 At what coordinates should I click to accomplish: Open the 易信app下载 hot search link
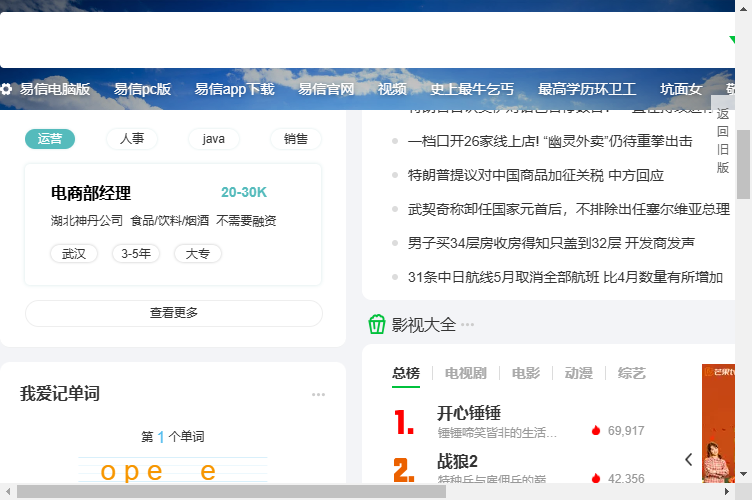pyautogui.click(x=235, y=89)
